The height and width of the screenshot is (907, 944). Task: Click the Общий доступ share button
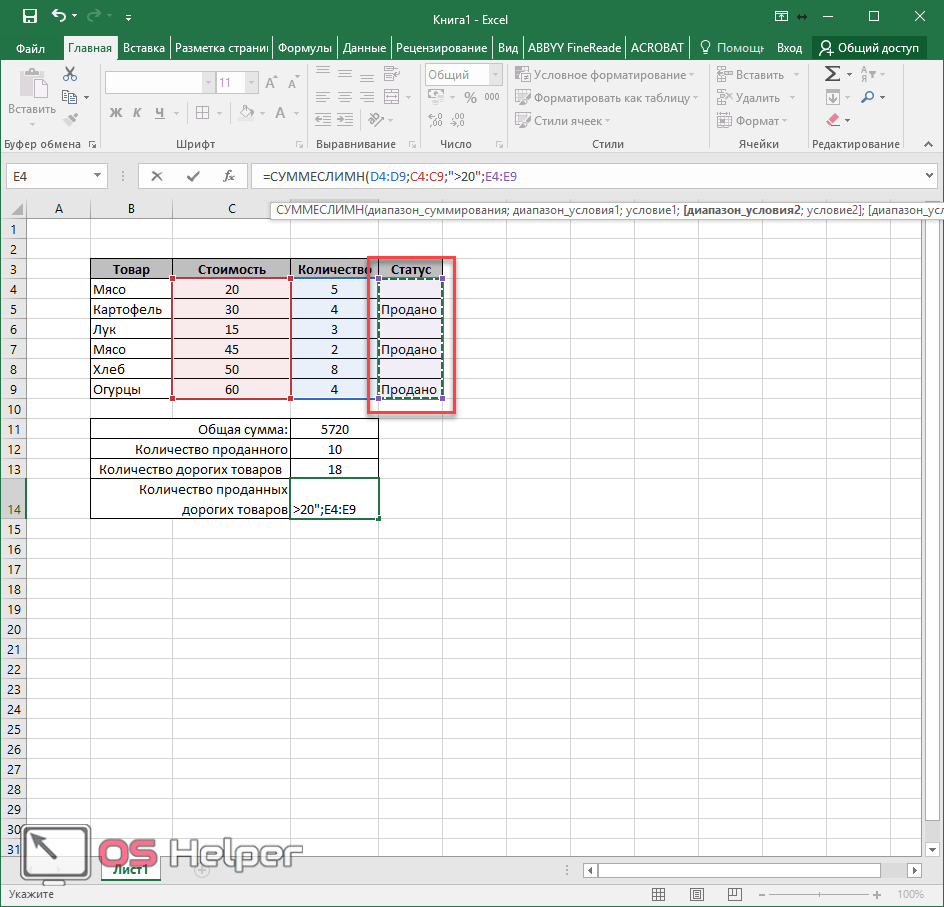pos(870,48)
